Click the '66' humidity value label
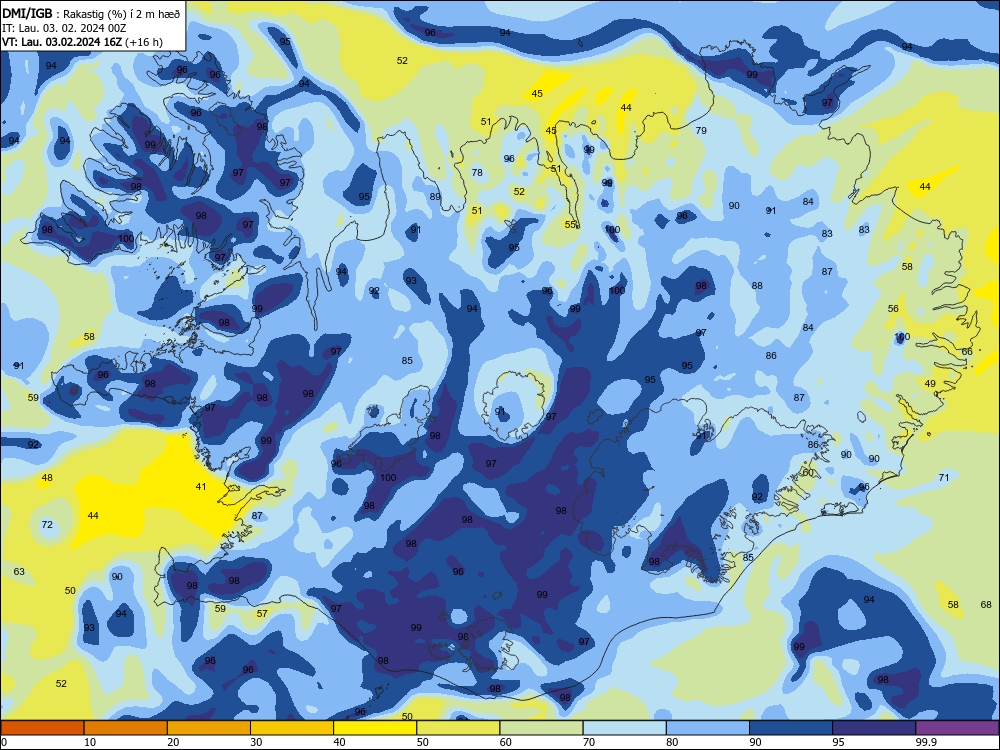This screenshot has height=750, width=1000. point(967,351)
